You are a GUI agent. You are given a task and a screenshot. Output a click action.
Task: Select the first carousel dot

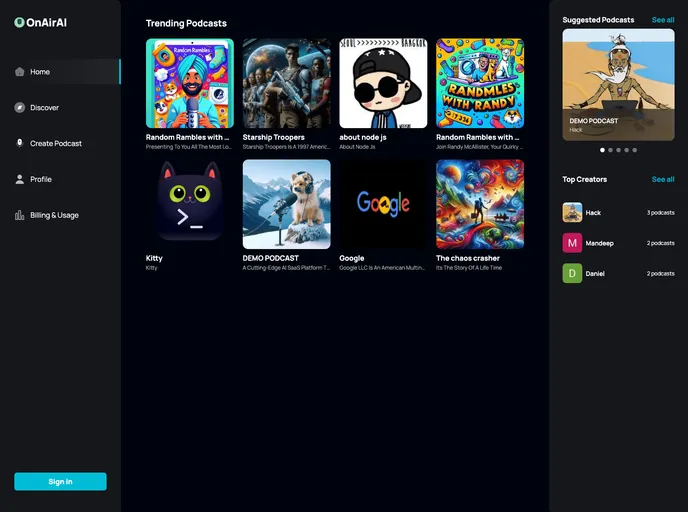click(x=602, y=150)
